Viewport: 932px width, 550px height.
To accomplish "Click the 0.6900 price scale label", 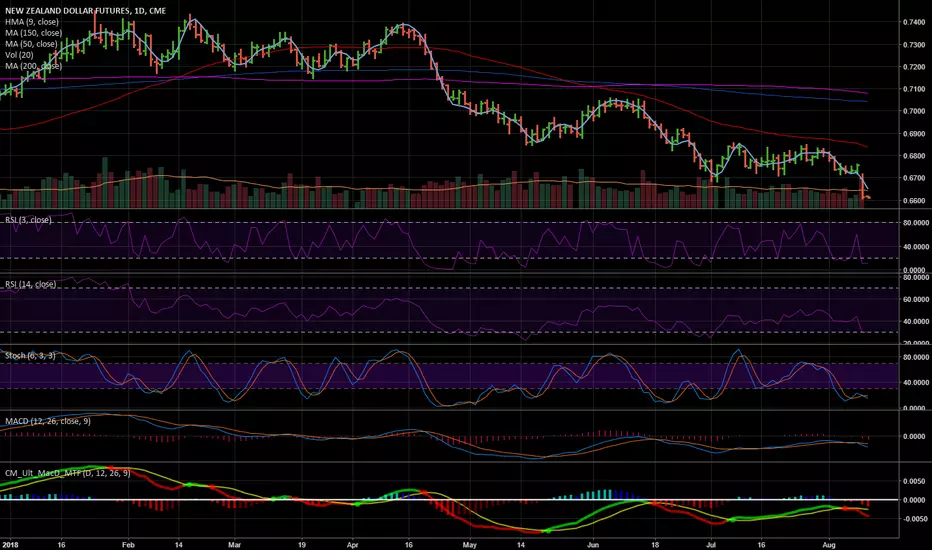I will coord(914,134).
